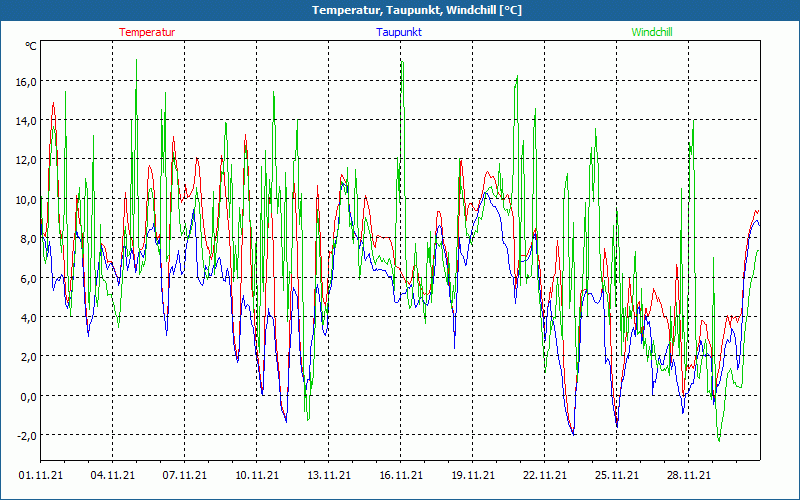
Task: Click the red Temperatur legend label
Action: [x=147, y=32]
